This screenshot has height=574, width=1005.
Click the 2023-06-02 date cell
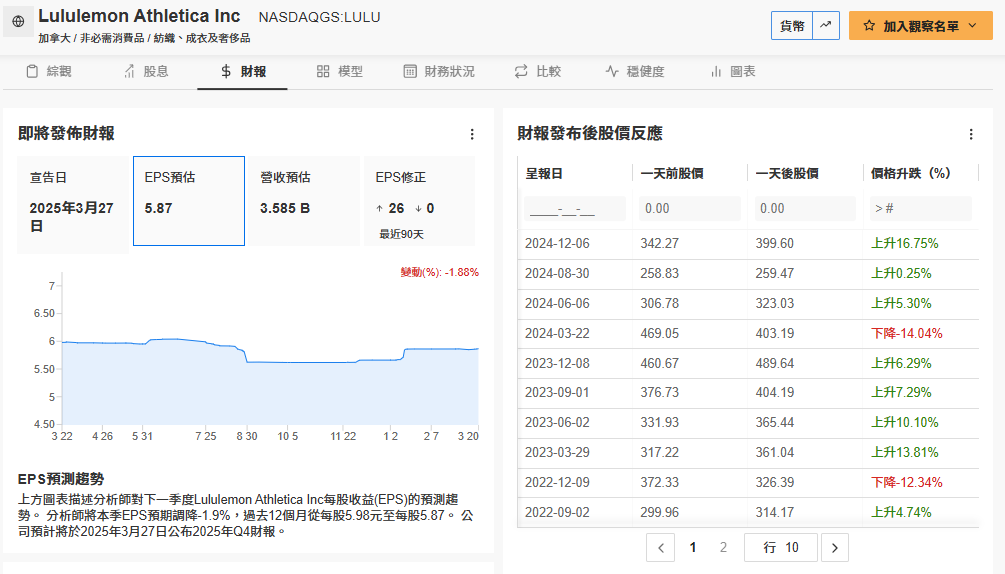tap(557, 422)
